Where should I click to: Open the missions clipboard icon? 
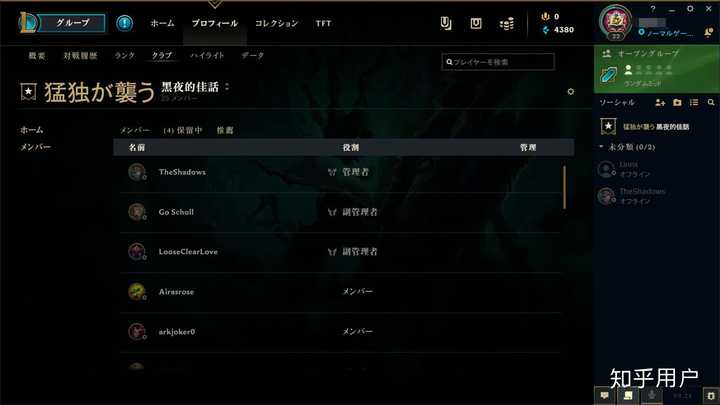click(445, 23)
